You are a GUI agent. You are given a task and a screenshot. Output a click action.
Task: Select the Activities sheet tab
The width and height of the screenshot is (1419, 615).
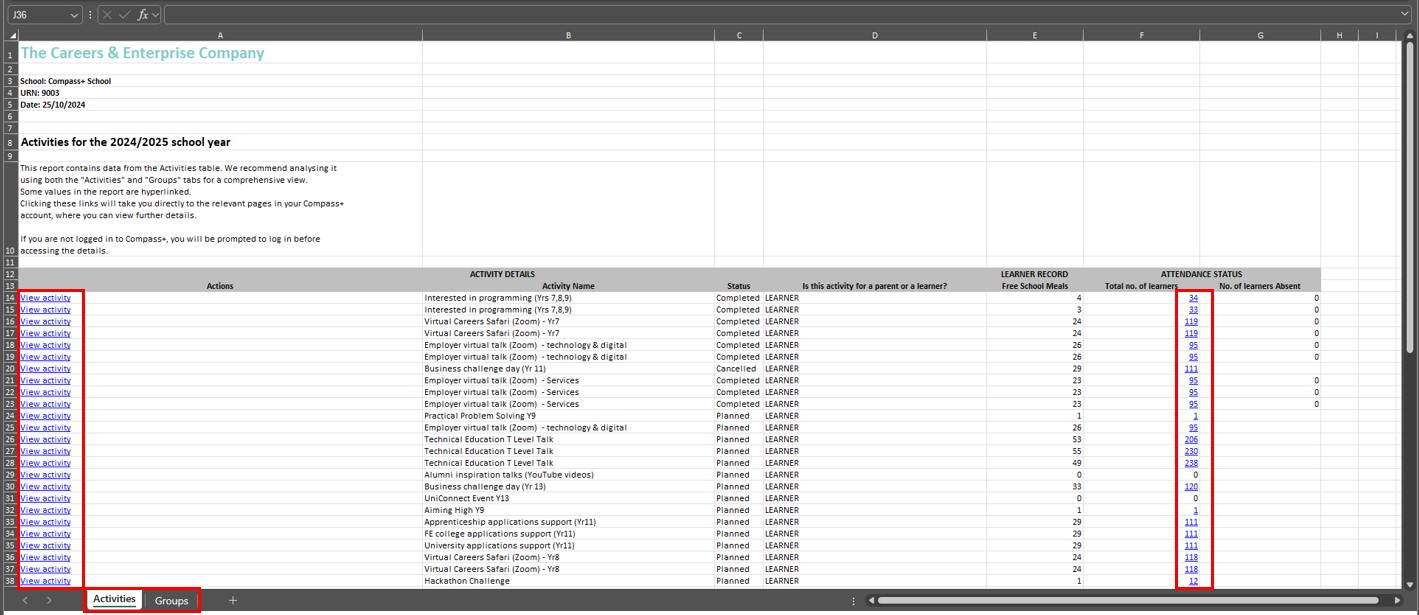(x=114, y=599)
